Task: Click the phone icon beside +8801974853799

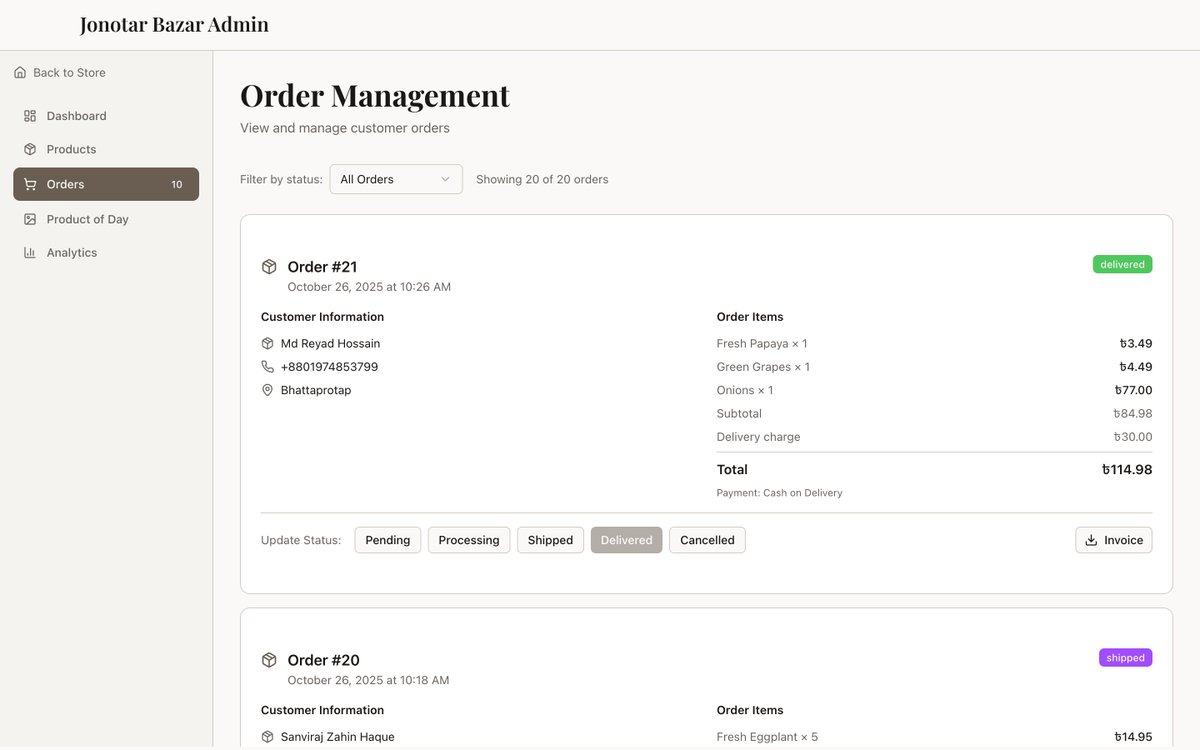Action: [x=267, y=367]
